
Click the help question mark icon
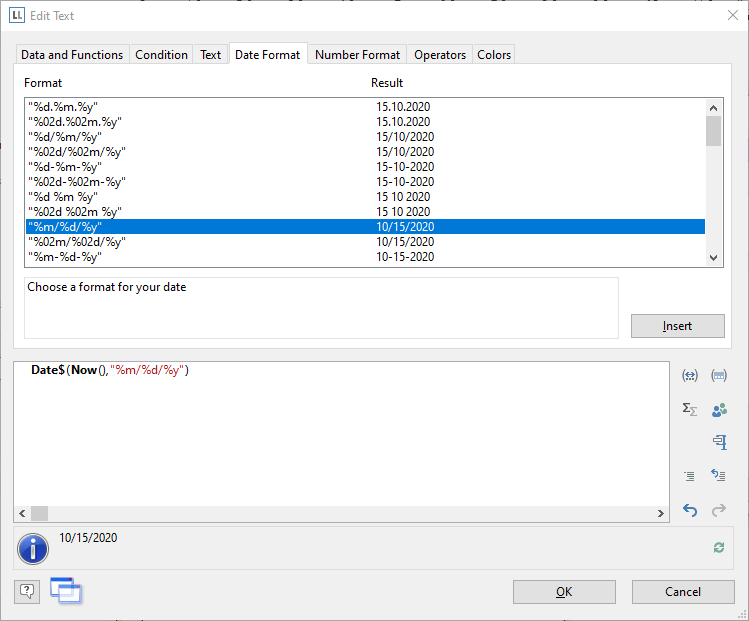coord(27,591)
